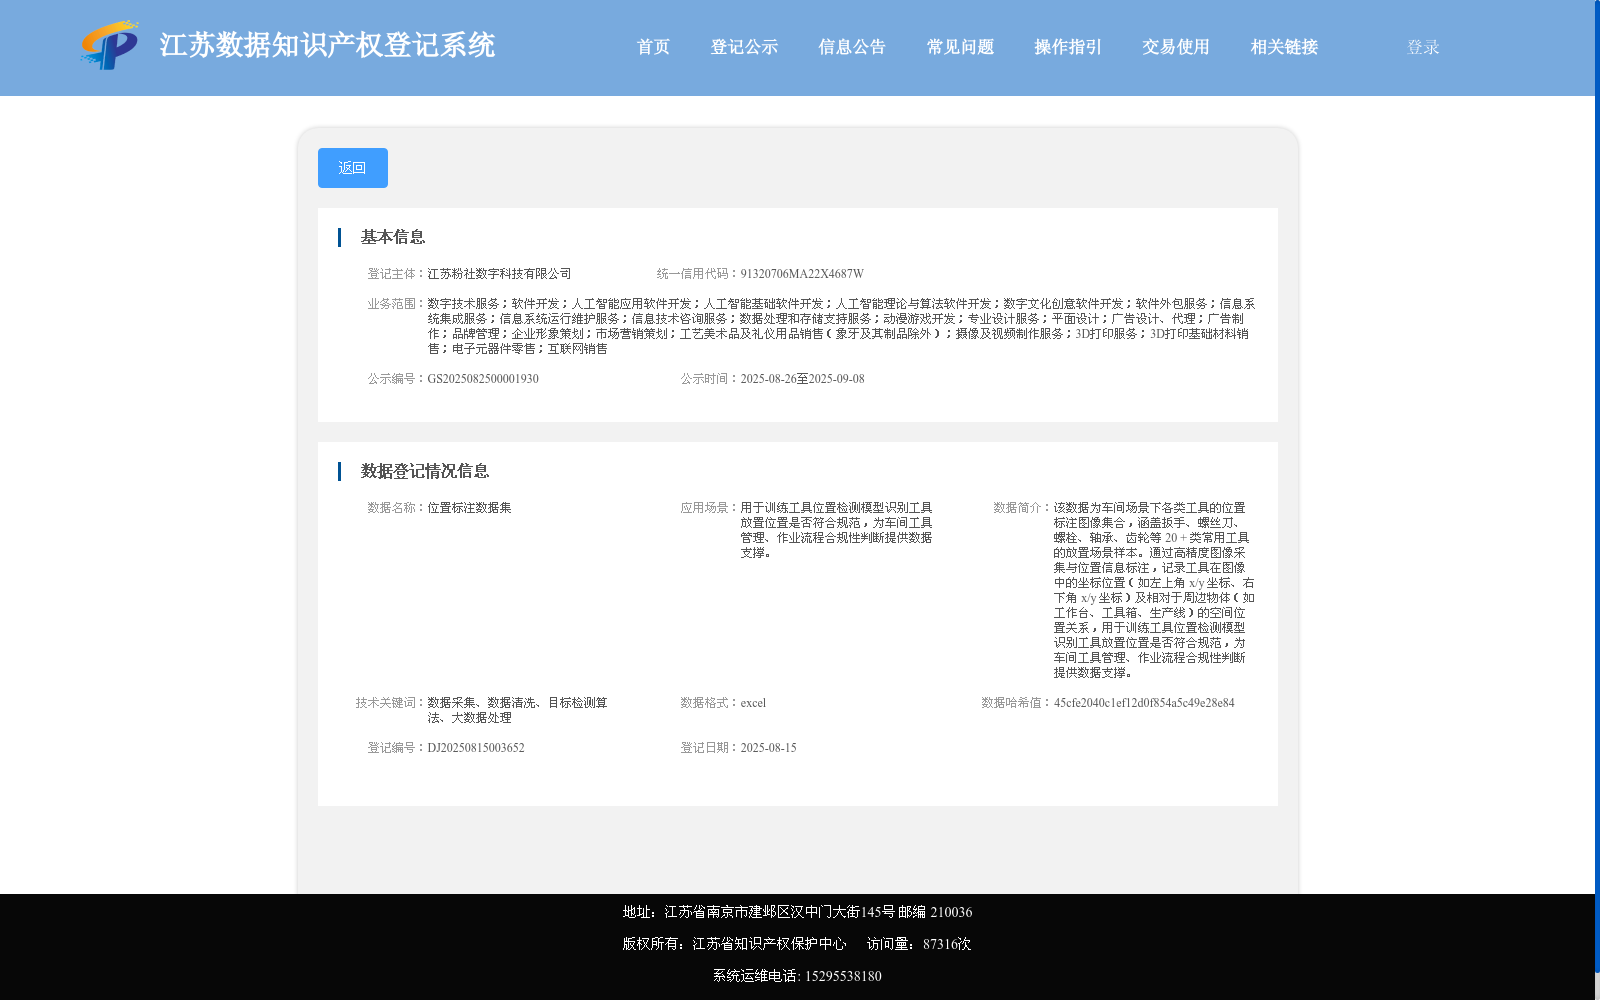Image resolution: width=1600 pixels, height=1000 pixels.
Task: Select the 基本信息 section heading
Action: 393,237
